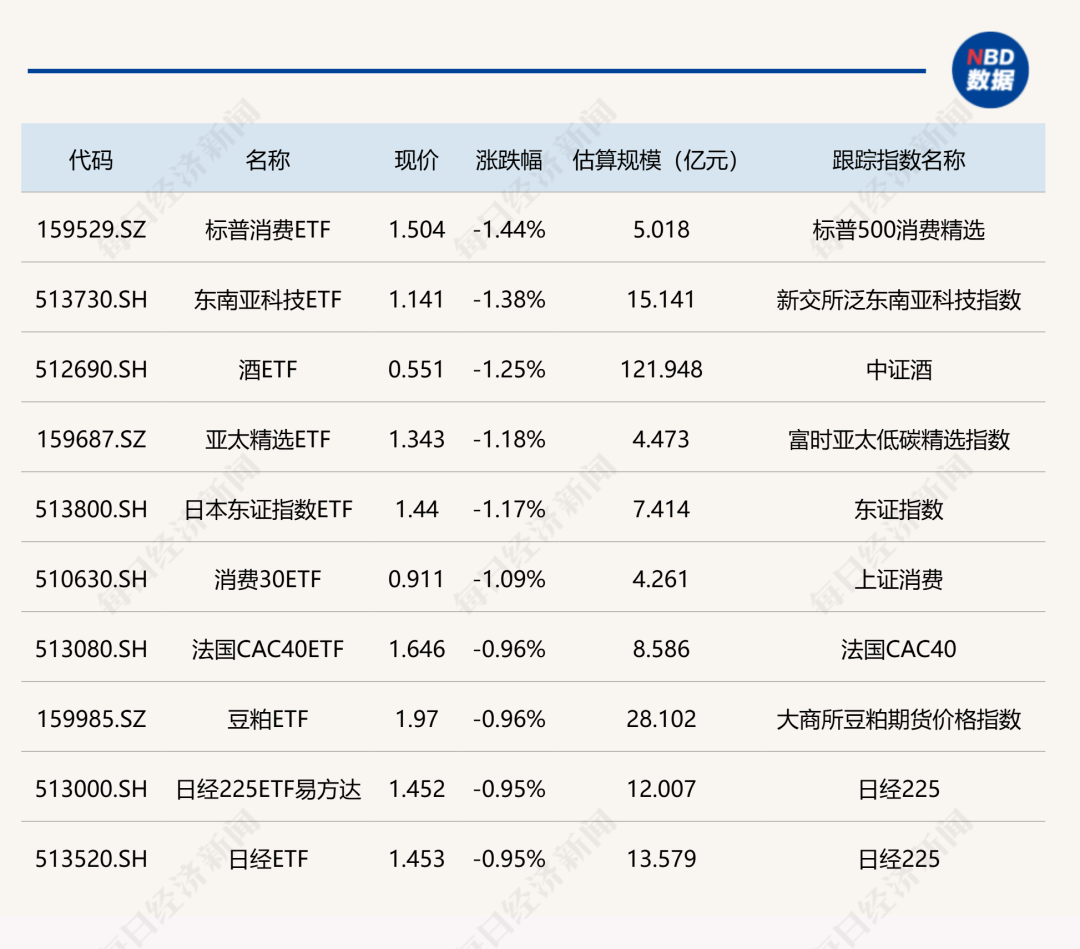Click fund code 510630.SH
Viewport: 1080px width, 949px height.
coord(91,580)
